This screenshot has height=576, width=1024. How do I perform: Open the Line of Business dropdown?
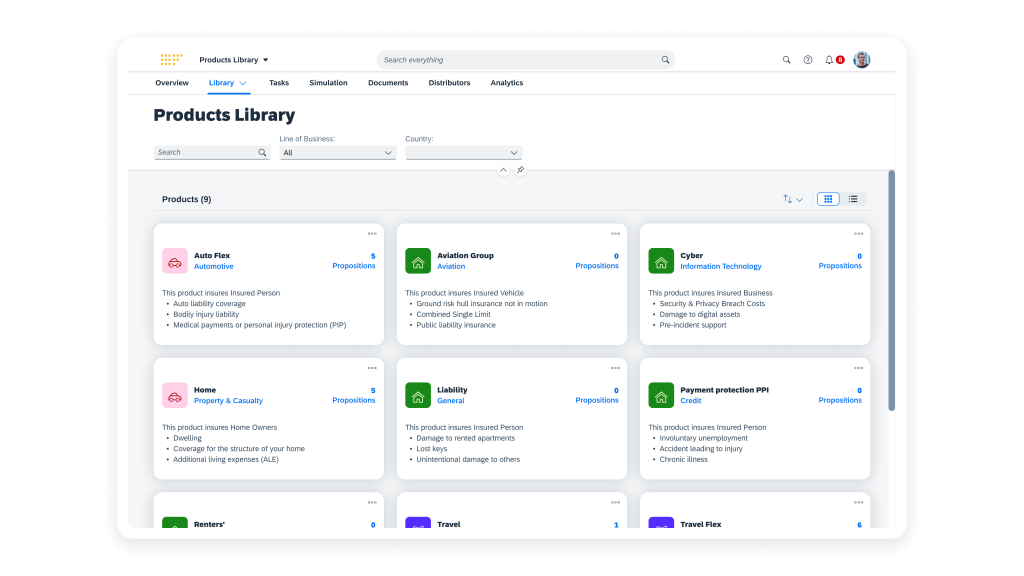pyautogui.click(x=338, y=153)
